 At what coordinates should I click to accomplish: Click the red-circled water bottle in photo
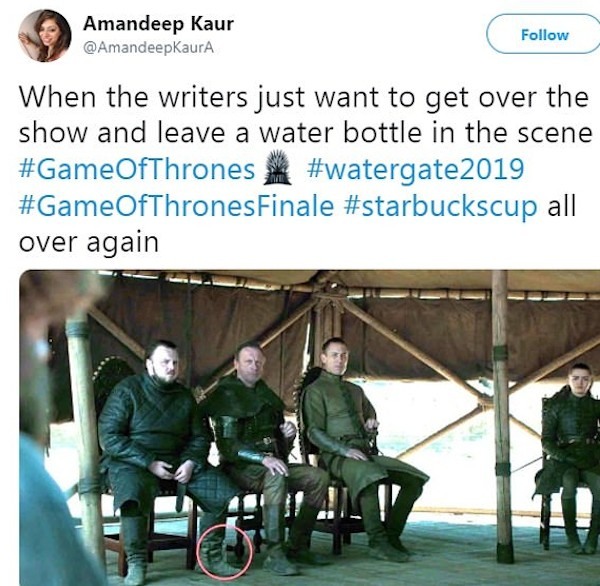(225, 551)
